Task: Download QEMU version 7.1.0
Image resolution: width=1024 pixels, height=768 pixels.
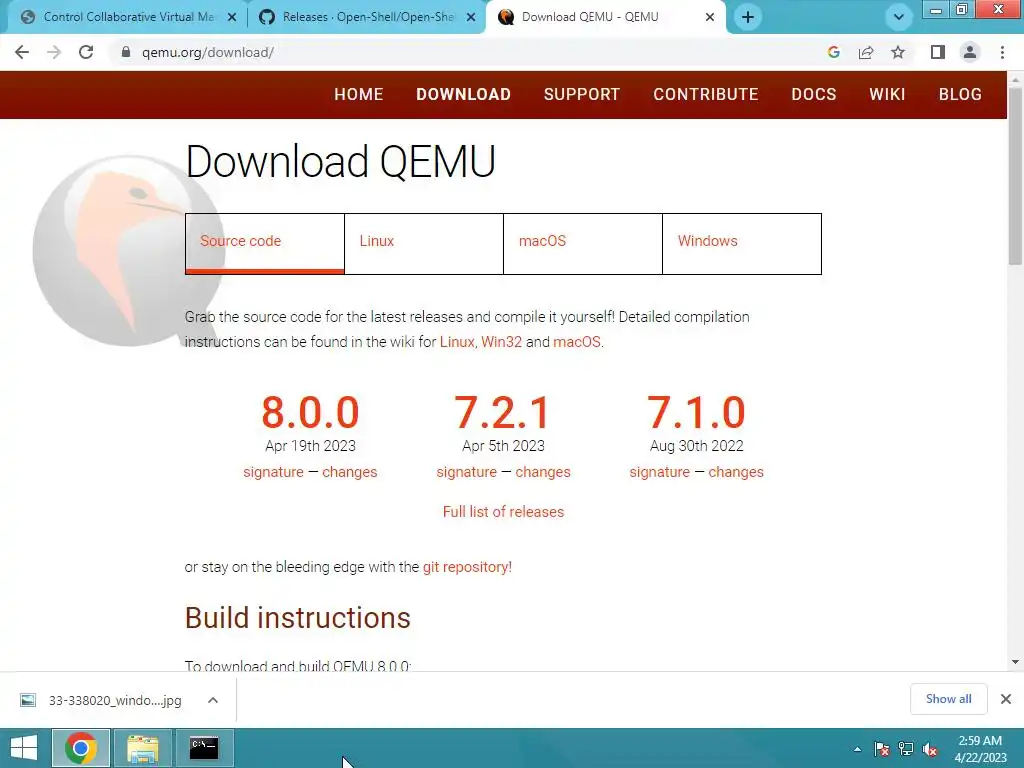Action: pyautogui.click(x=696, y=412)
